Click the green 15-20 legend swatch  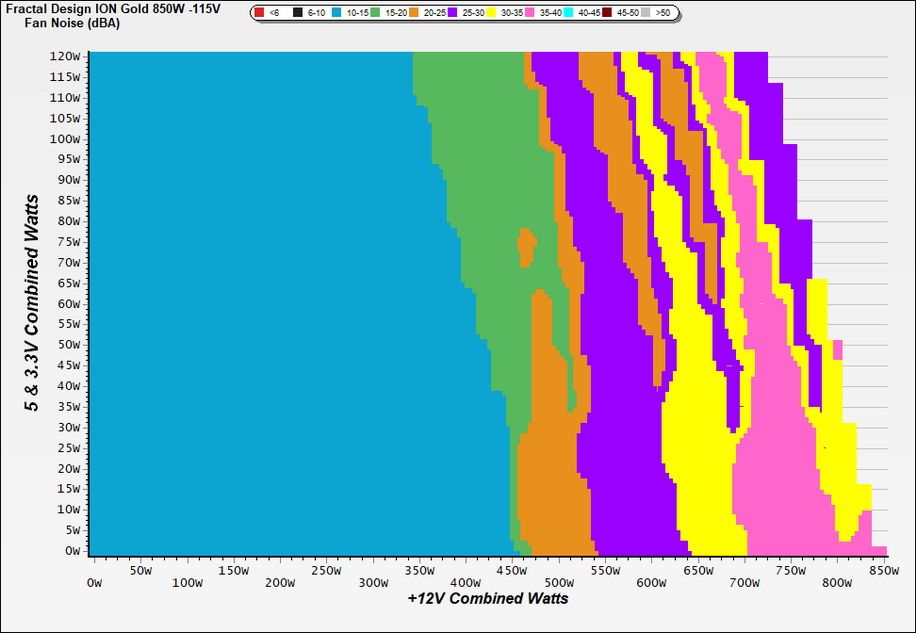375,12
